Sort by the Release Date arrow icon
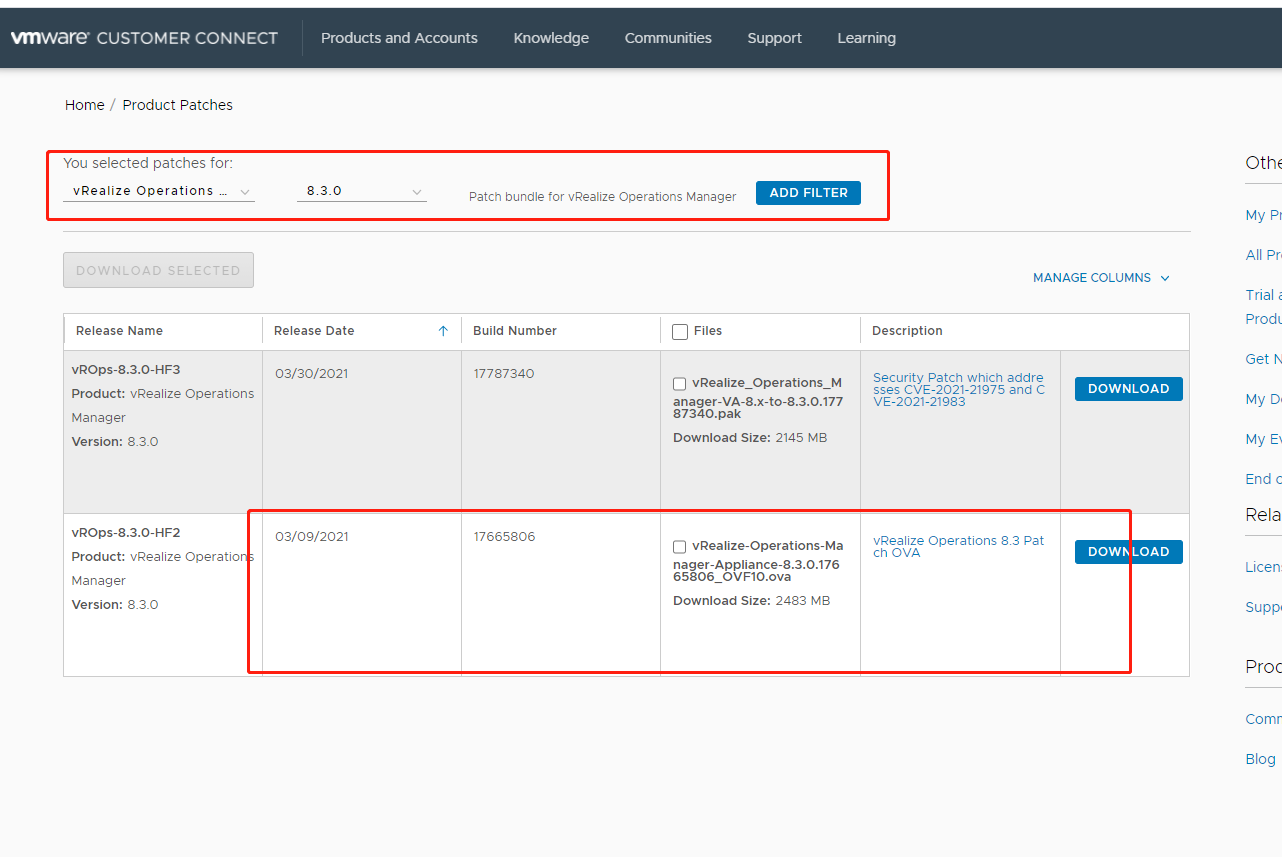1282x857 pixels. 443,331
